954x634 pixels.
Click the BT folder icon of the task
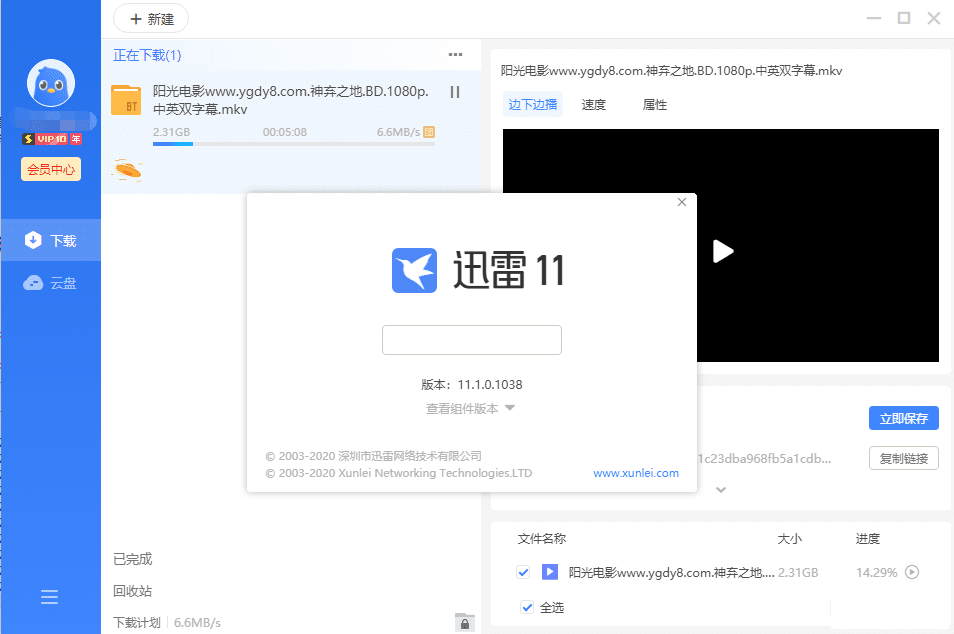point(126,100)
